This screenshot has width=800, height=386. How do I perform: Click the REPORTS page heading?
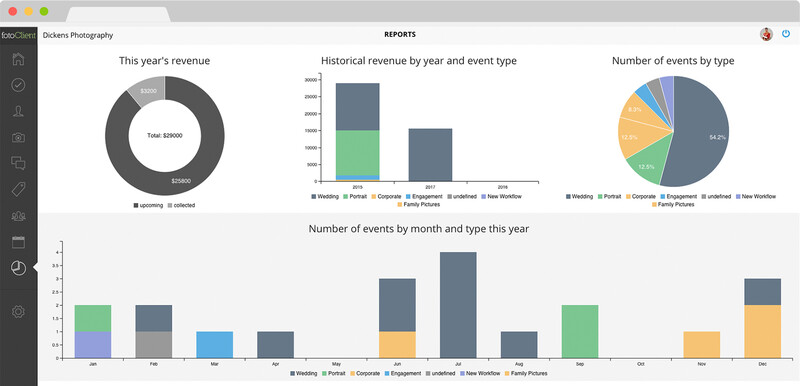pyautogui.click(x=400, y=35)
